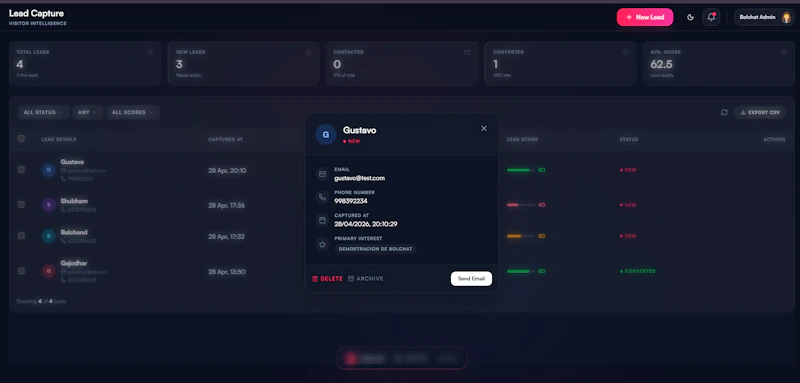This screenshot has height=383, width=800.
Task: Click the 62.5 average score value
Action: click(x=661, y=64)
